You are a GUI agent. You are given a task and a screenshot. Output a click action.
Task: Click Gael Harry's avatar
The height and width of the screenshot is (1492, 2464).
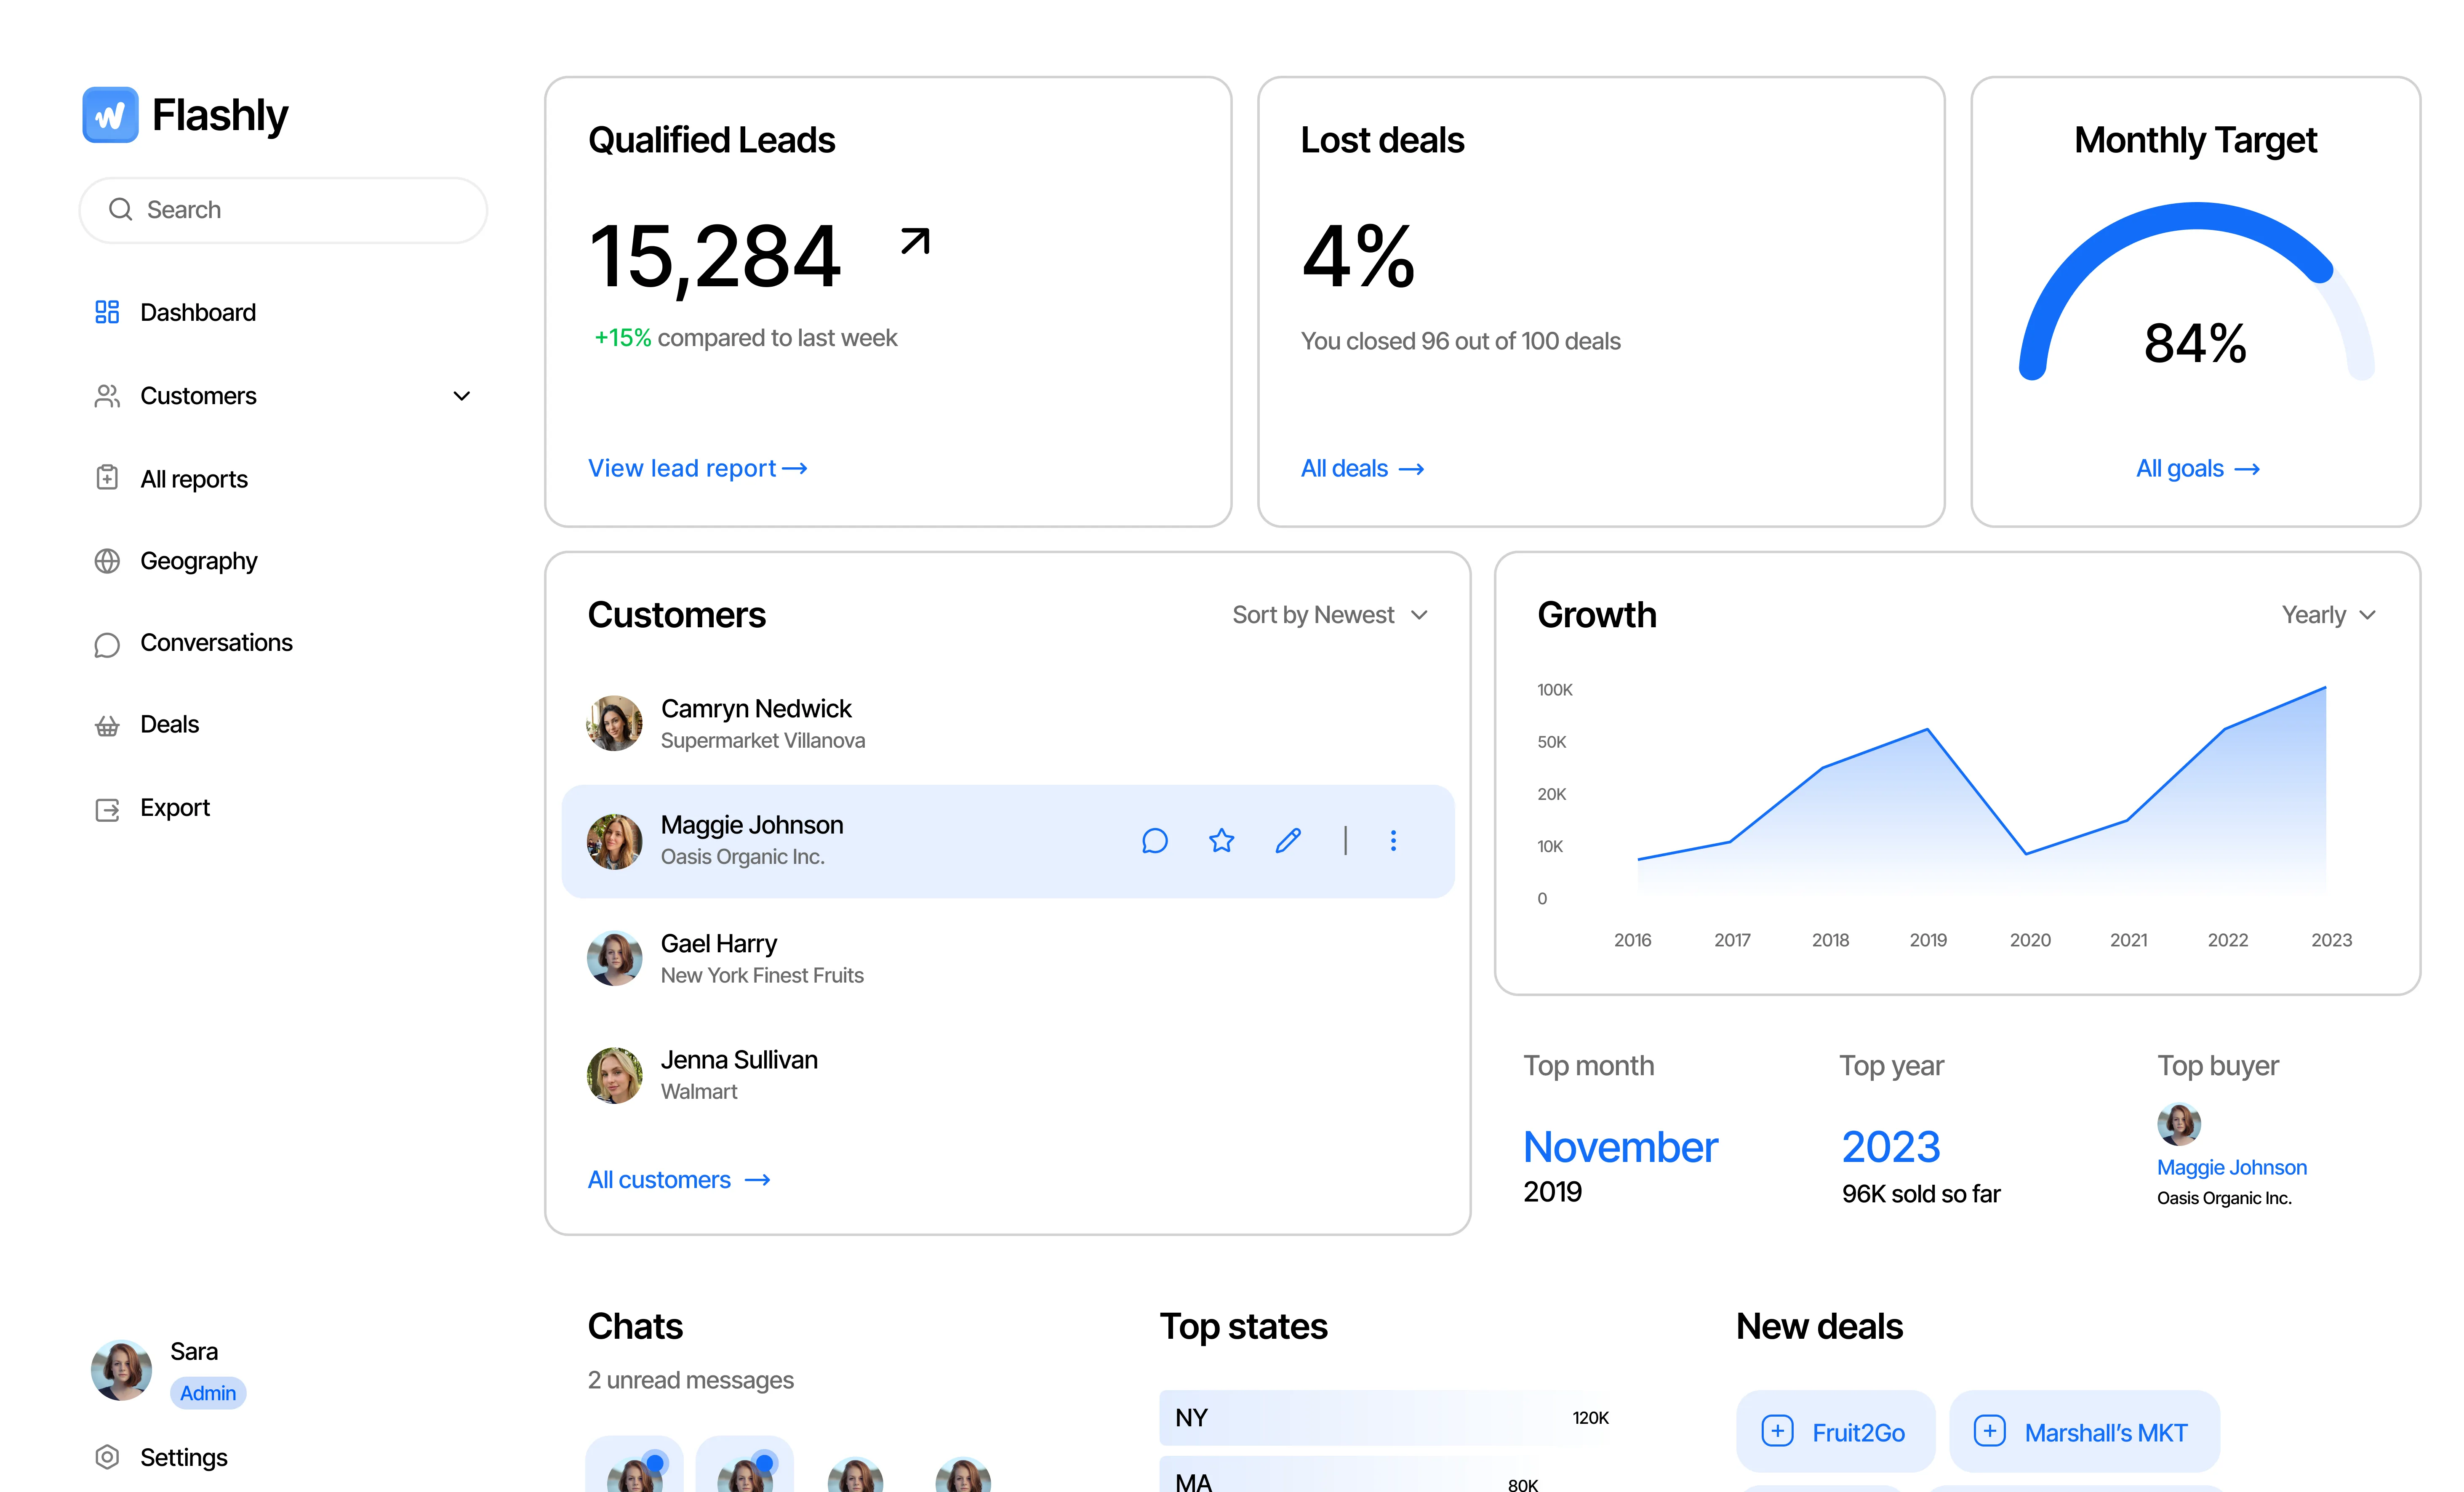(x=614, y=958)
